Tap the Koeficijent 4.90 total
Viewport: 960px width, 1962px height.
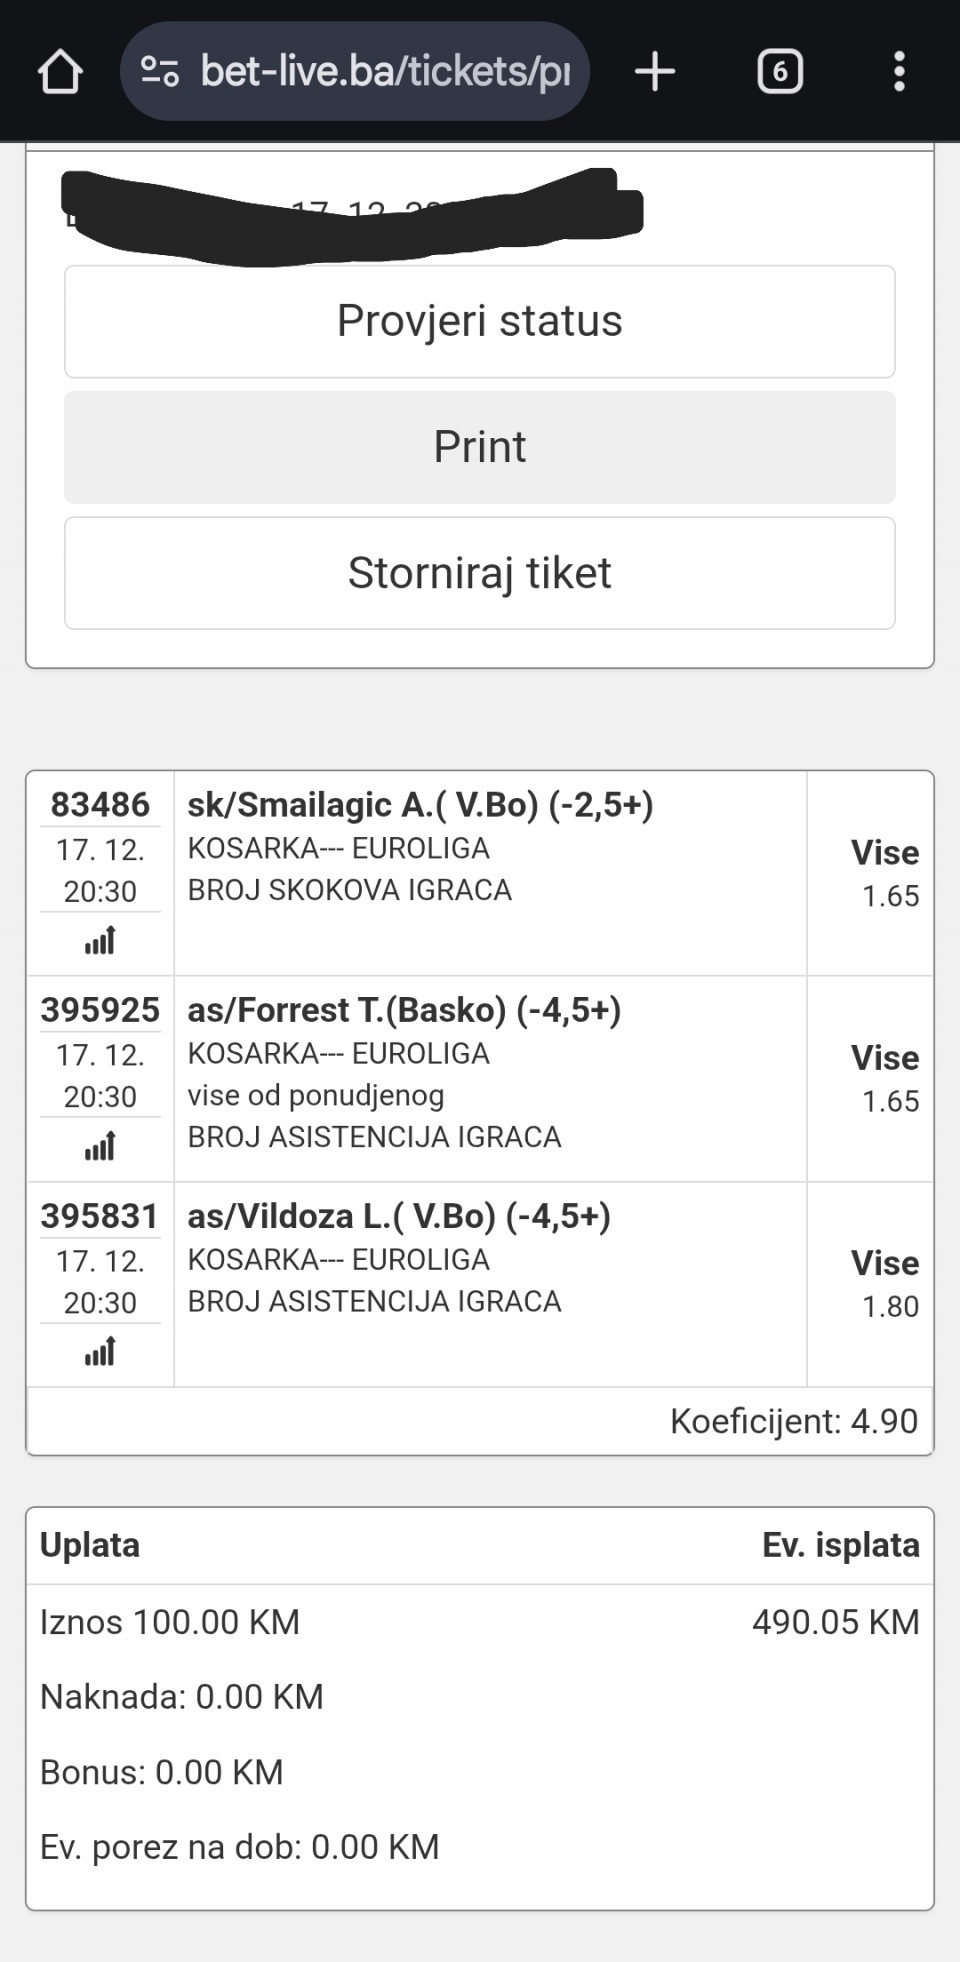(x=793, y=1421)
